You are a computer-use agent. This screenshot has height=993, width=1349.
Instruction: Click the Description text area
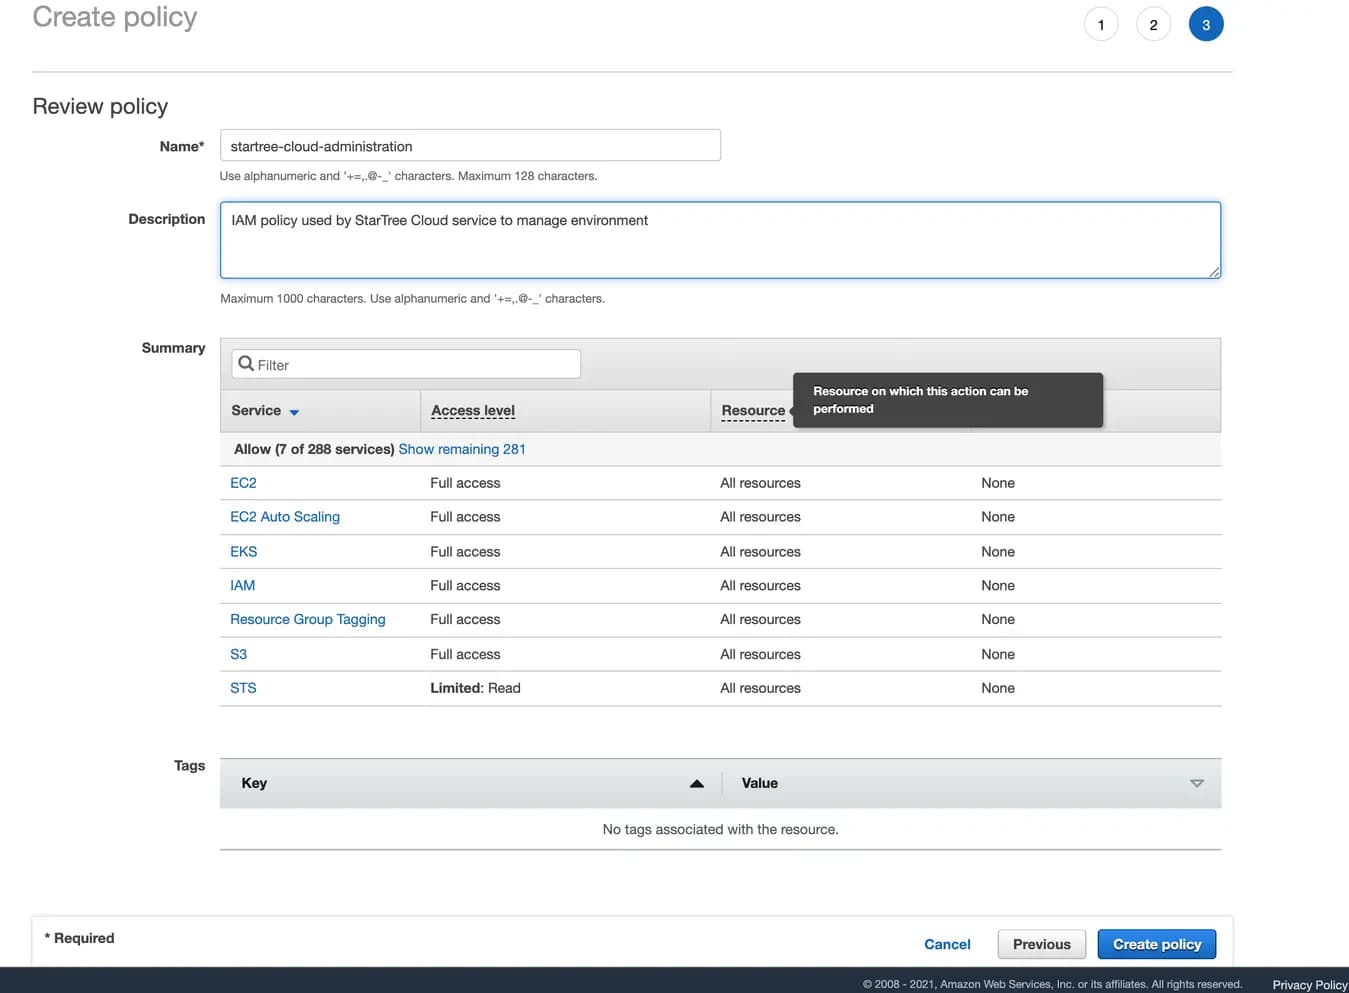click(720, 240)
